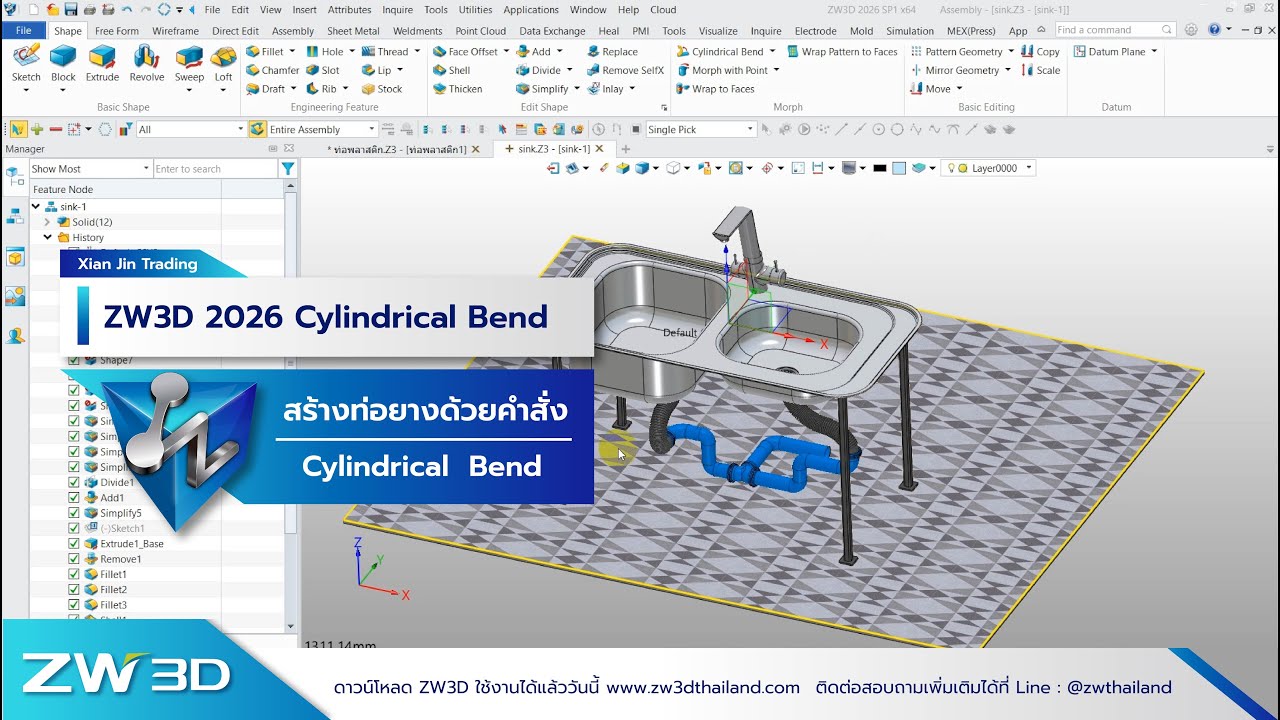Click the black color swatch in view toolbar
The height and width of the screenshot is (720, 1280).
coord(880,168)
